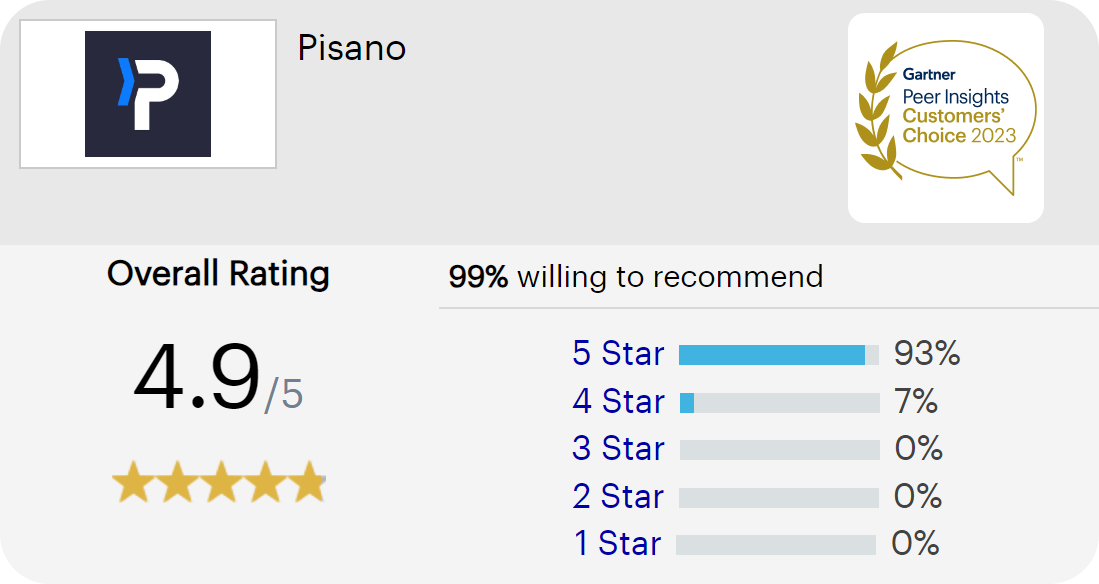Click the empty 3 Star bar

tap(779, 450)
